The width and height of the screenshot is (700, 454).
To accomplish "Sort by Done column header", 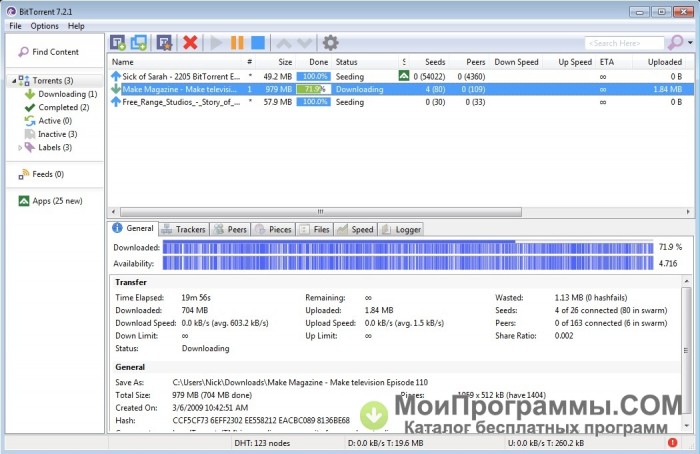I will tap(318, 62).
